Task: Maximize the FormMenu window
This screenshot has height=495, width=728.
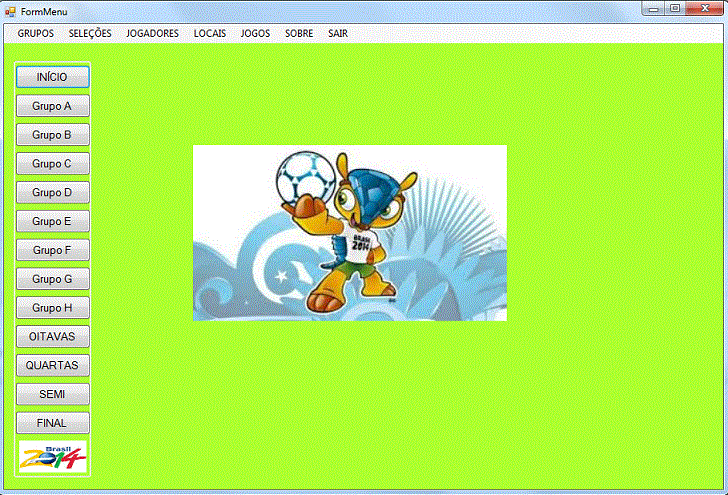Action: pos(675,8)
